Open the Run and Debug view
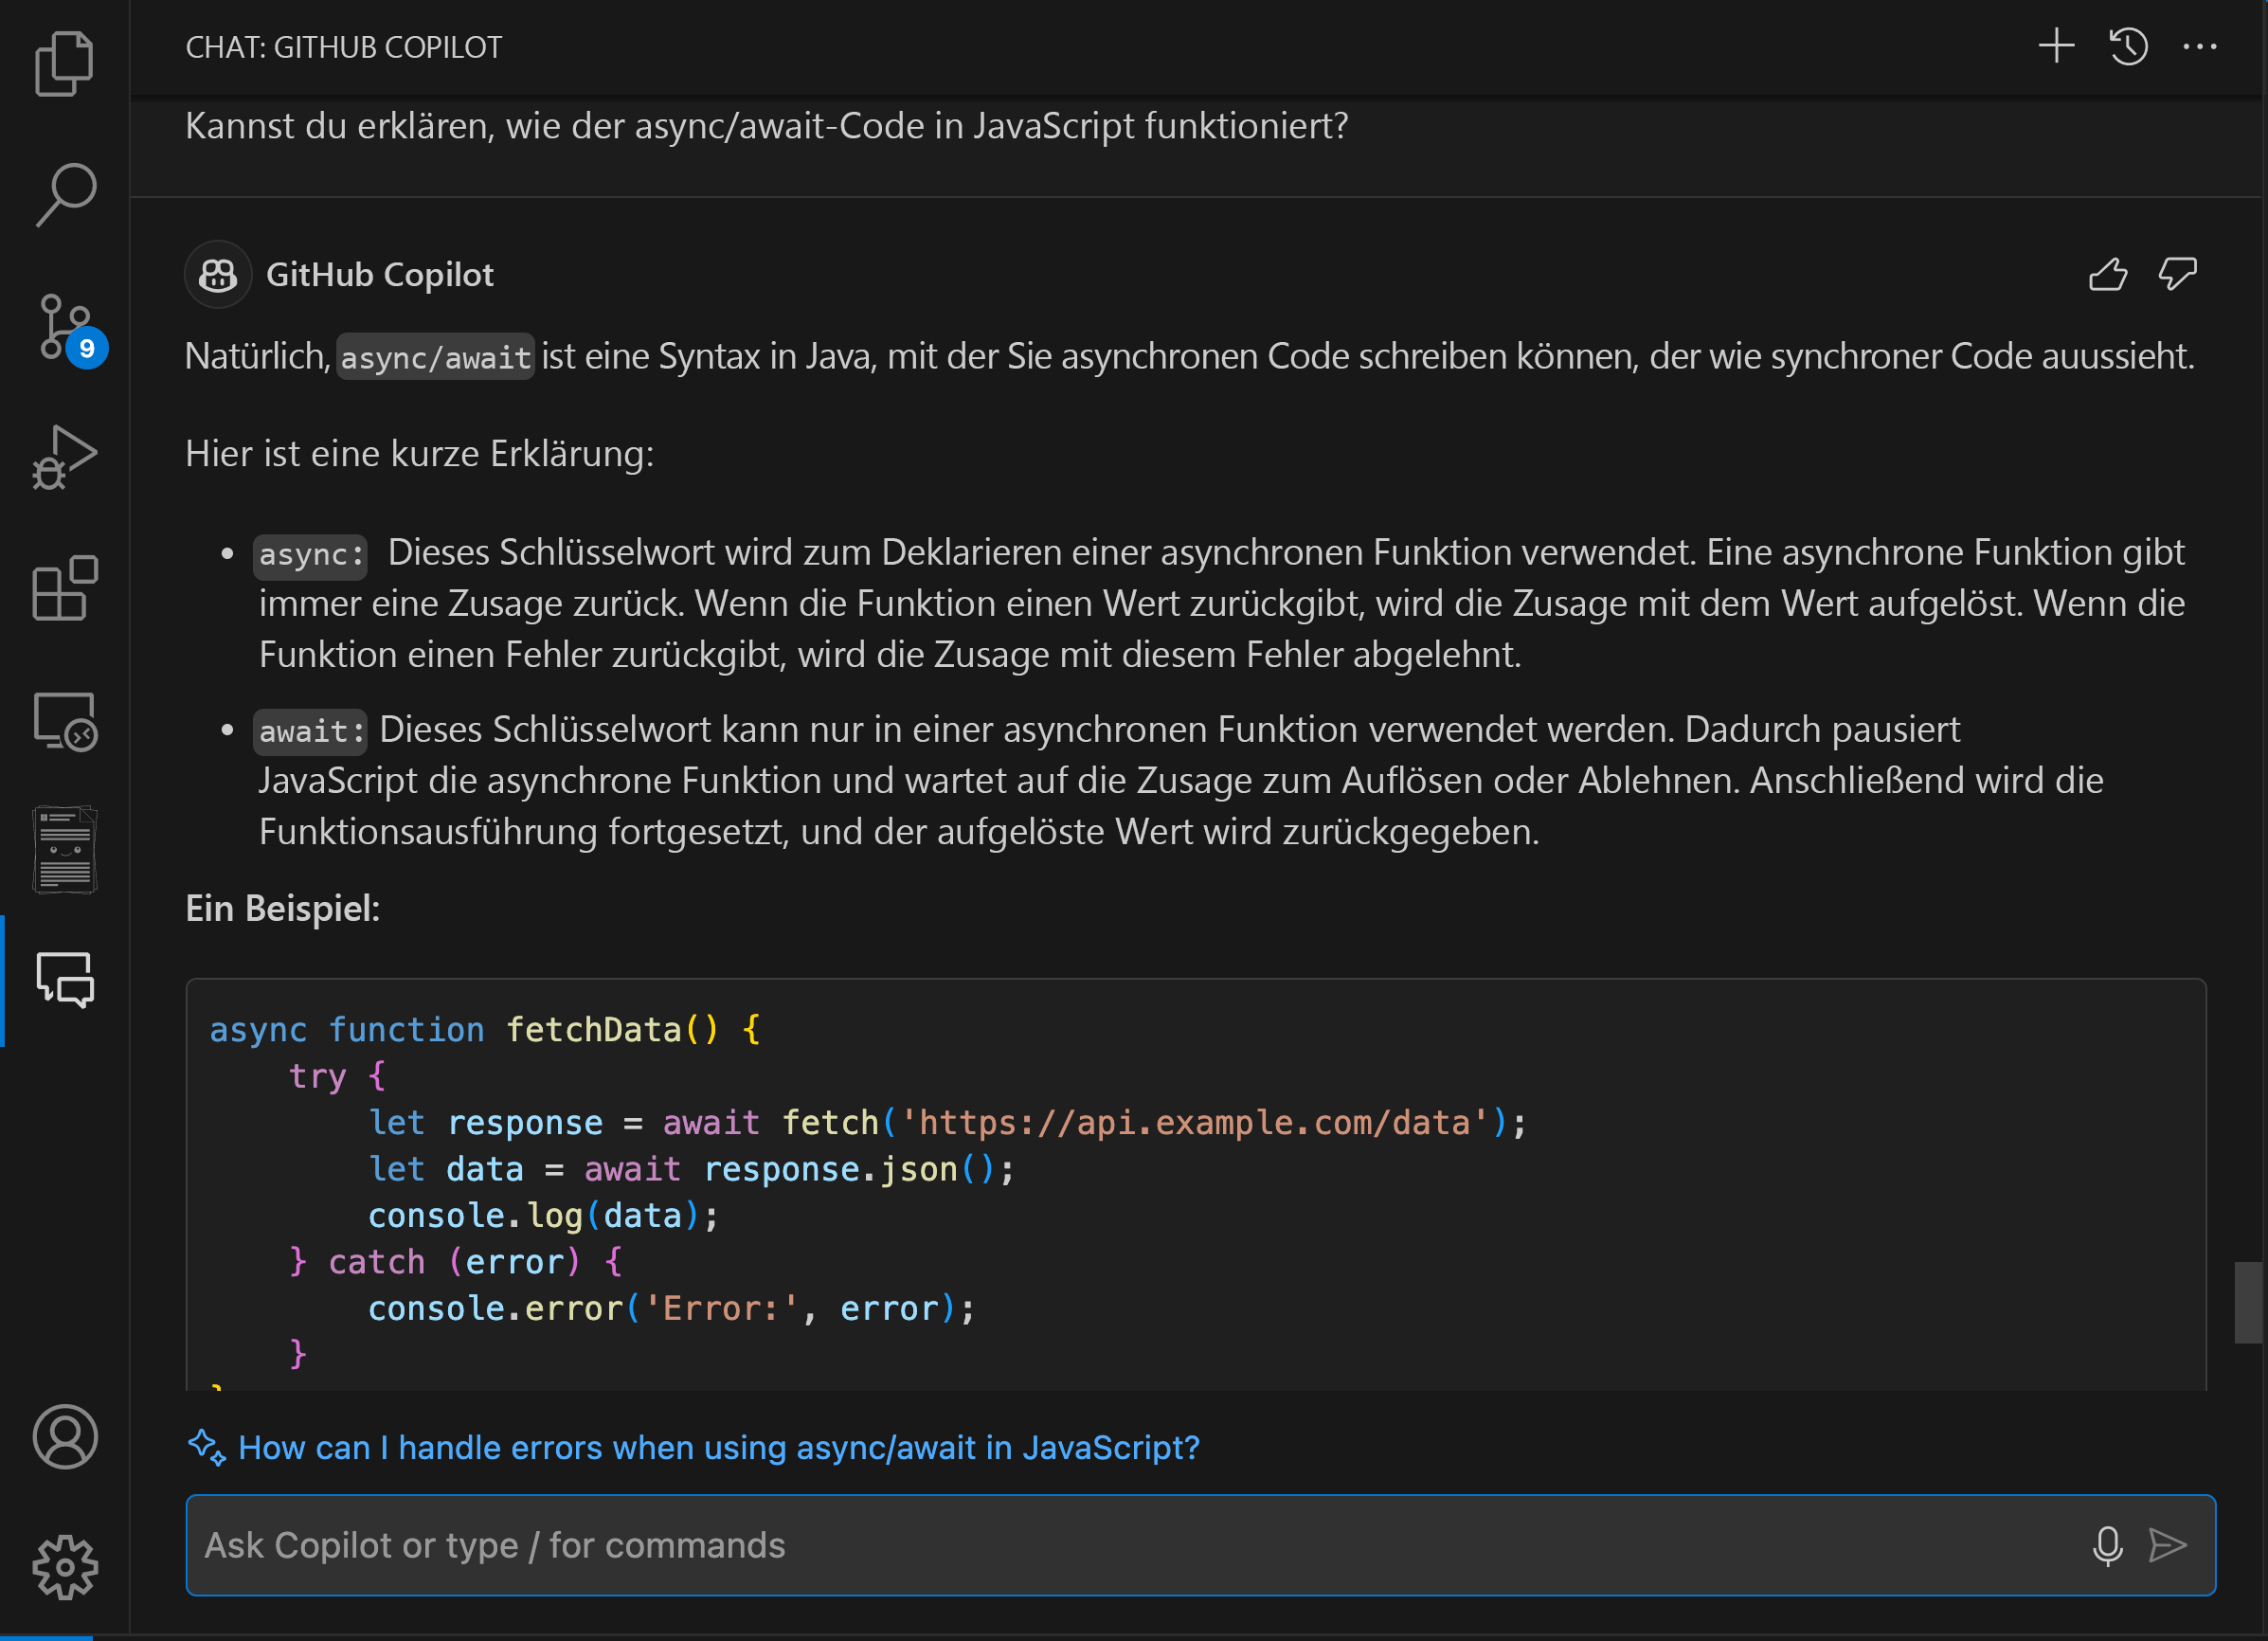 (x=65, y=458)
